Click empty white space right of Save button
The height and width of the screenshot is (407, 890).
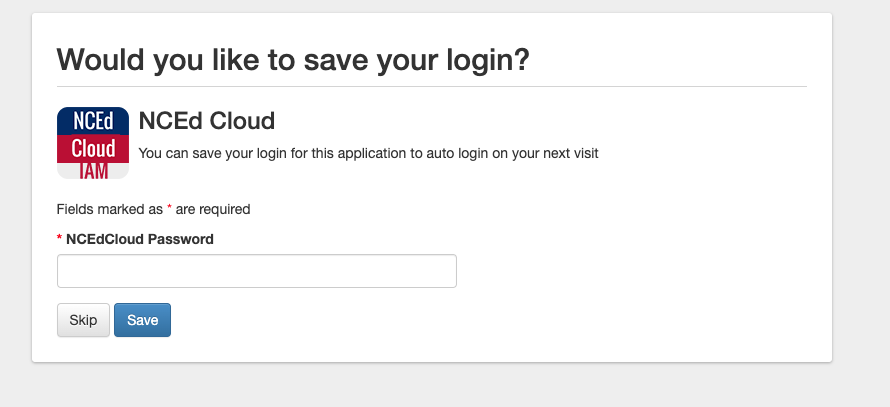(x=500, y=320)
